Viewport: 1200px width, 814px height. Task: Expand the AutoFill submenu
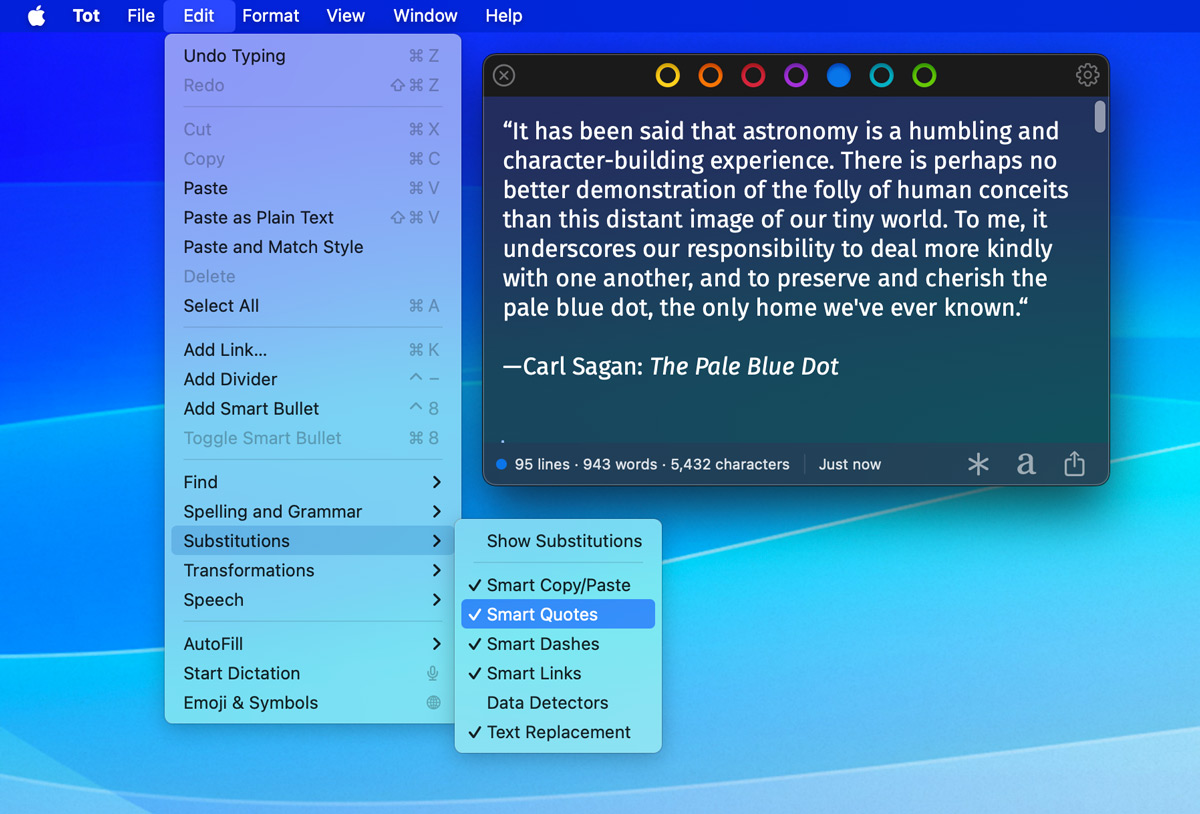point(312,644)
